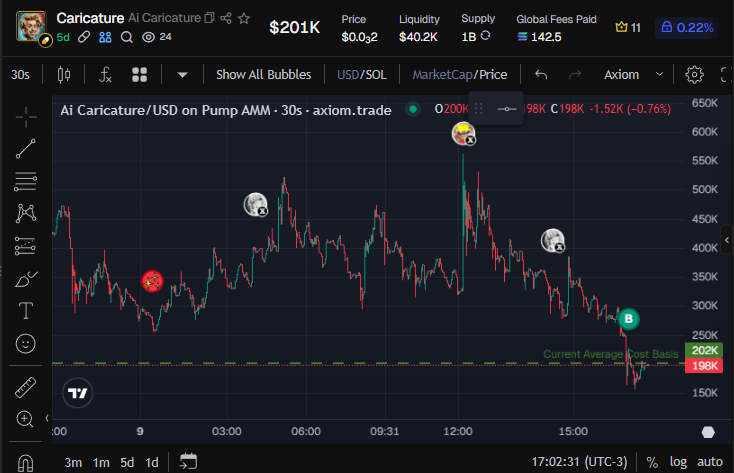Toggle the magnet snap mode
The image size is (734, 473).
click(26, 464)
